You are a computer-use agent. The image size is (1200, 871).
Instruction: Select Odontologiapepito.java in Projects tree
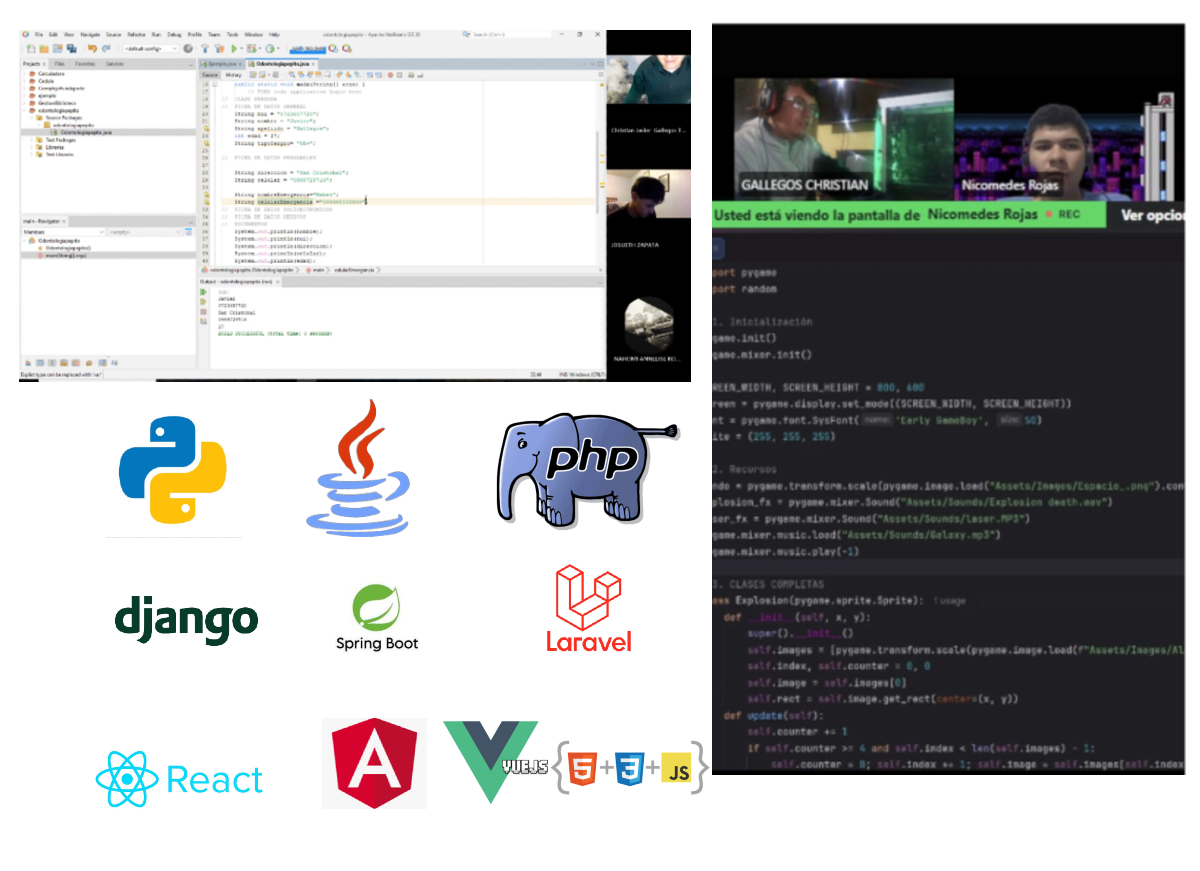[x=85, y=132]
